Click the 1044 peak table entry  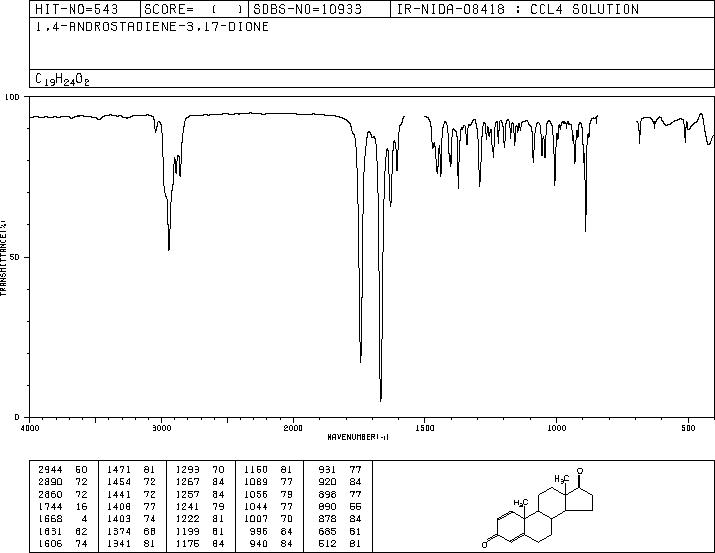[x=269, y=506]
